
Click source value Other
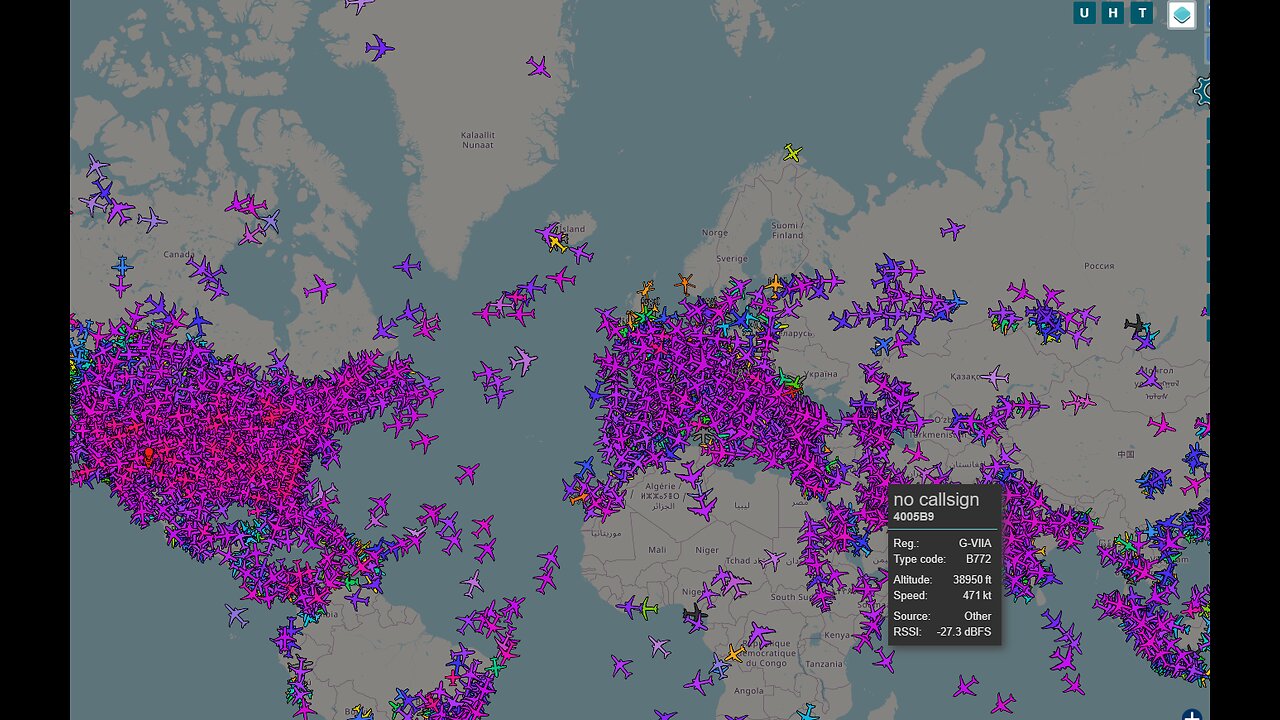(x=978, y=616)
